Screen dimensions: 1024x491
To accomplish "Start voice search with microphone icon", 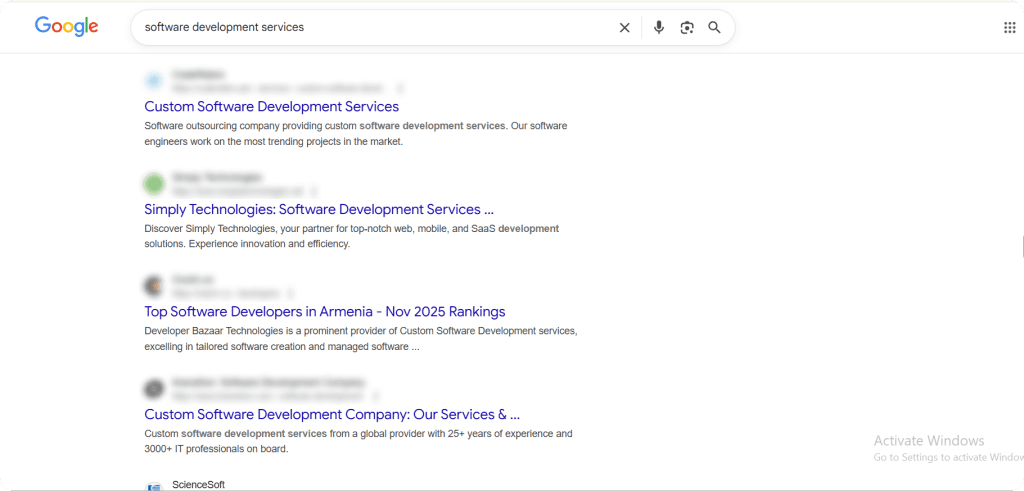I will tap(659, 27).
